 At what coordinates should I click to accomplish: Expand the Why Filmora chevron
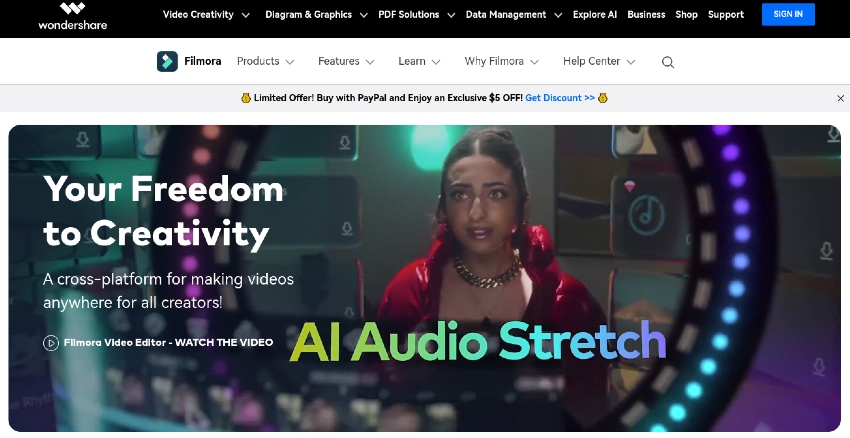click(534, 62)
